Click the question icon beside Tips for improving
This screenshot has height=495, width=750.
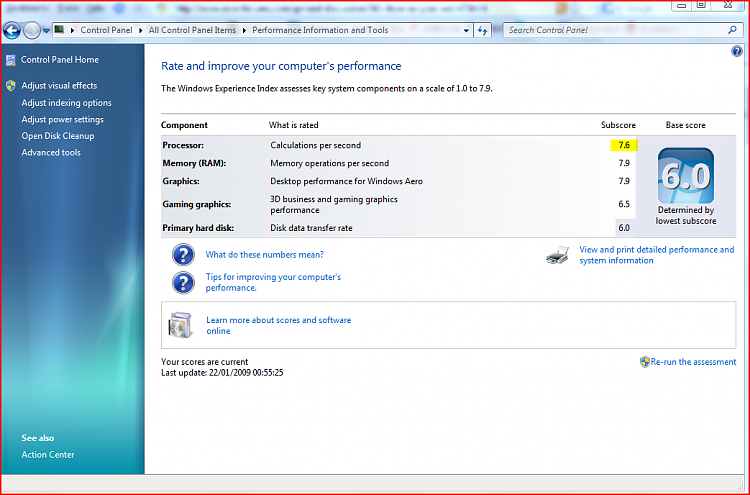click(183, 283)
